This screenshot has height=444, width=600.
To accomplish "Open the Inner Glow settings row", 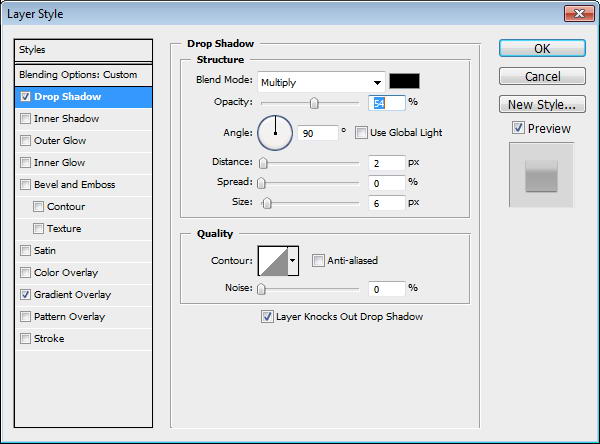I will tap(83, 163).
